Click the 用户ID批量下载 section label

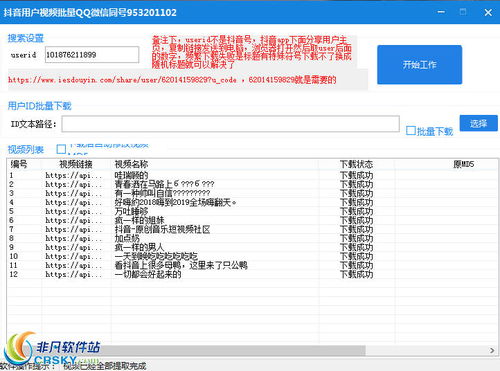pyautogui.click(x=40, y=106)
